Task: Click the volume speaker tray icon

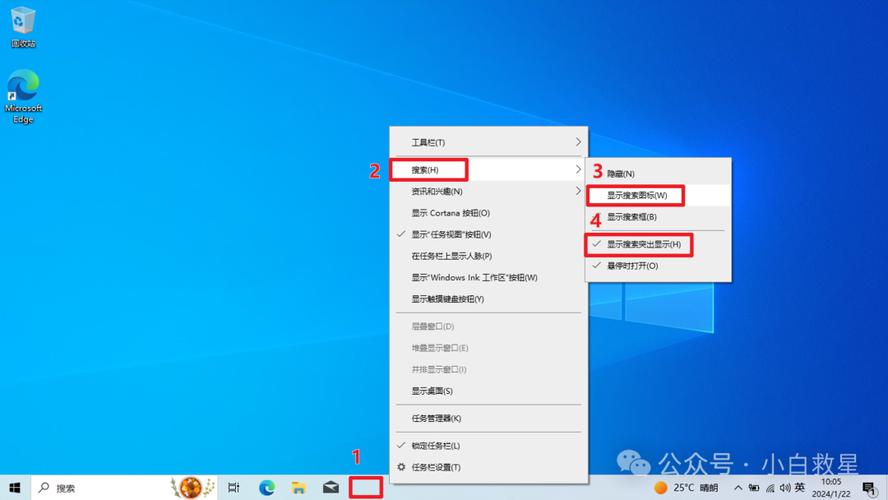Action: pos(785,488)
